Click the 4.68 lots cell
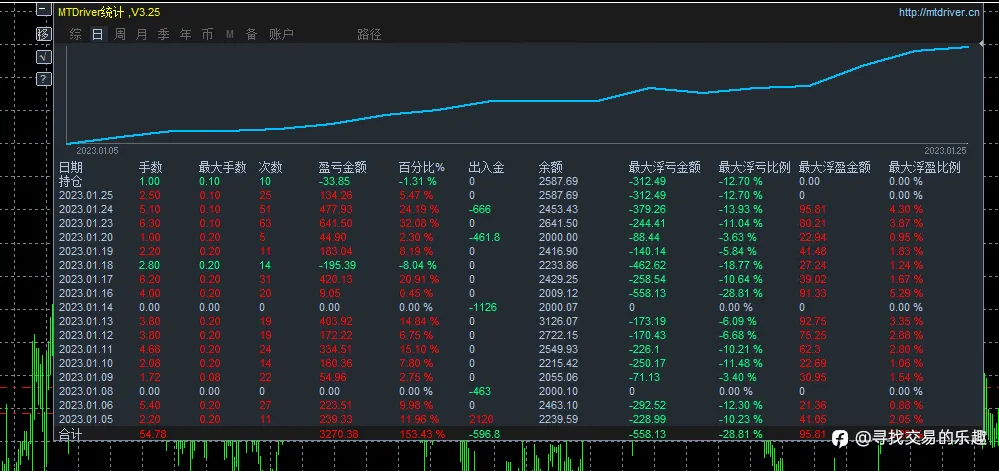This screenshot has height=471, width=999. (149, 349)
